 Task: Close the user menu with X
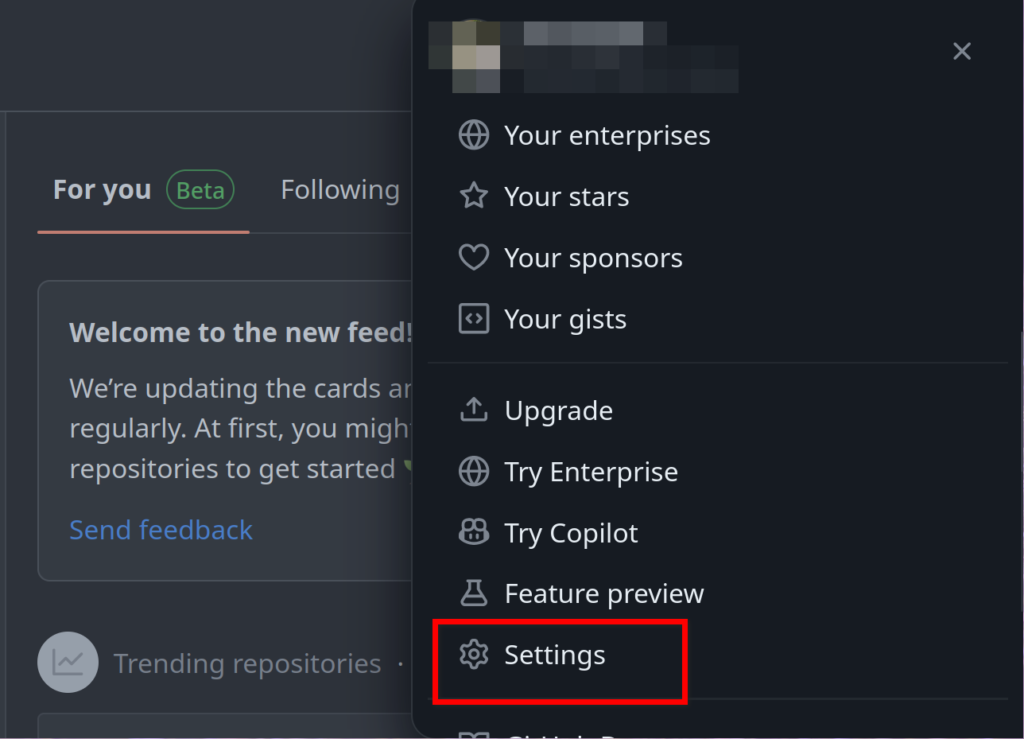[962, 51]
